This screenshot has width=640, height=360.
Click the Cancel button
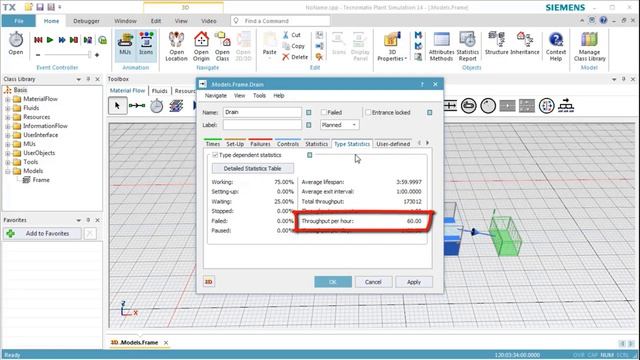[373, 282]
